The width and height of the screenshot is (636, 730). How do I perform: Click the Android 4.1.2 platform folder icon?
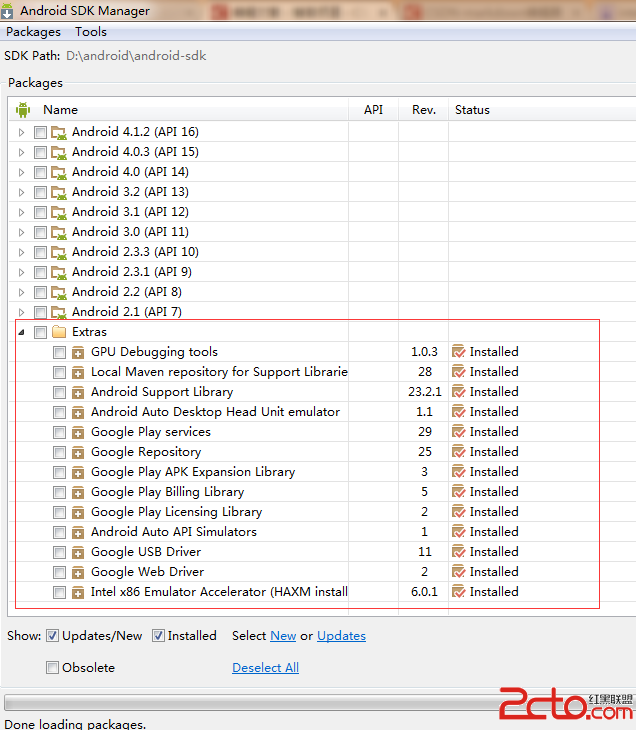[x=59, y=132]
